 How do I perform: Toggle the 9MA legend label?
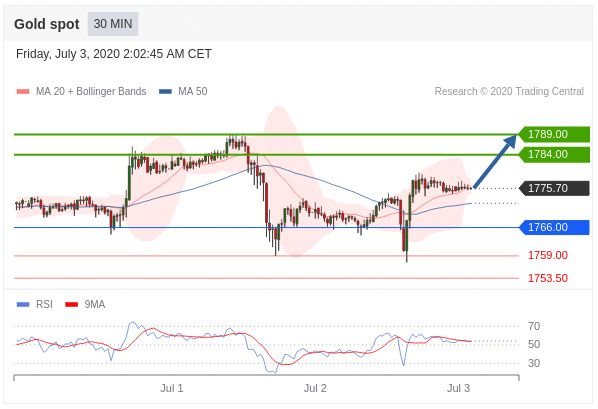point(95,304)
